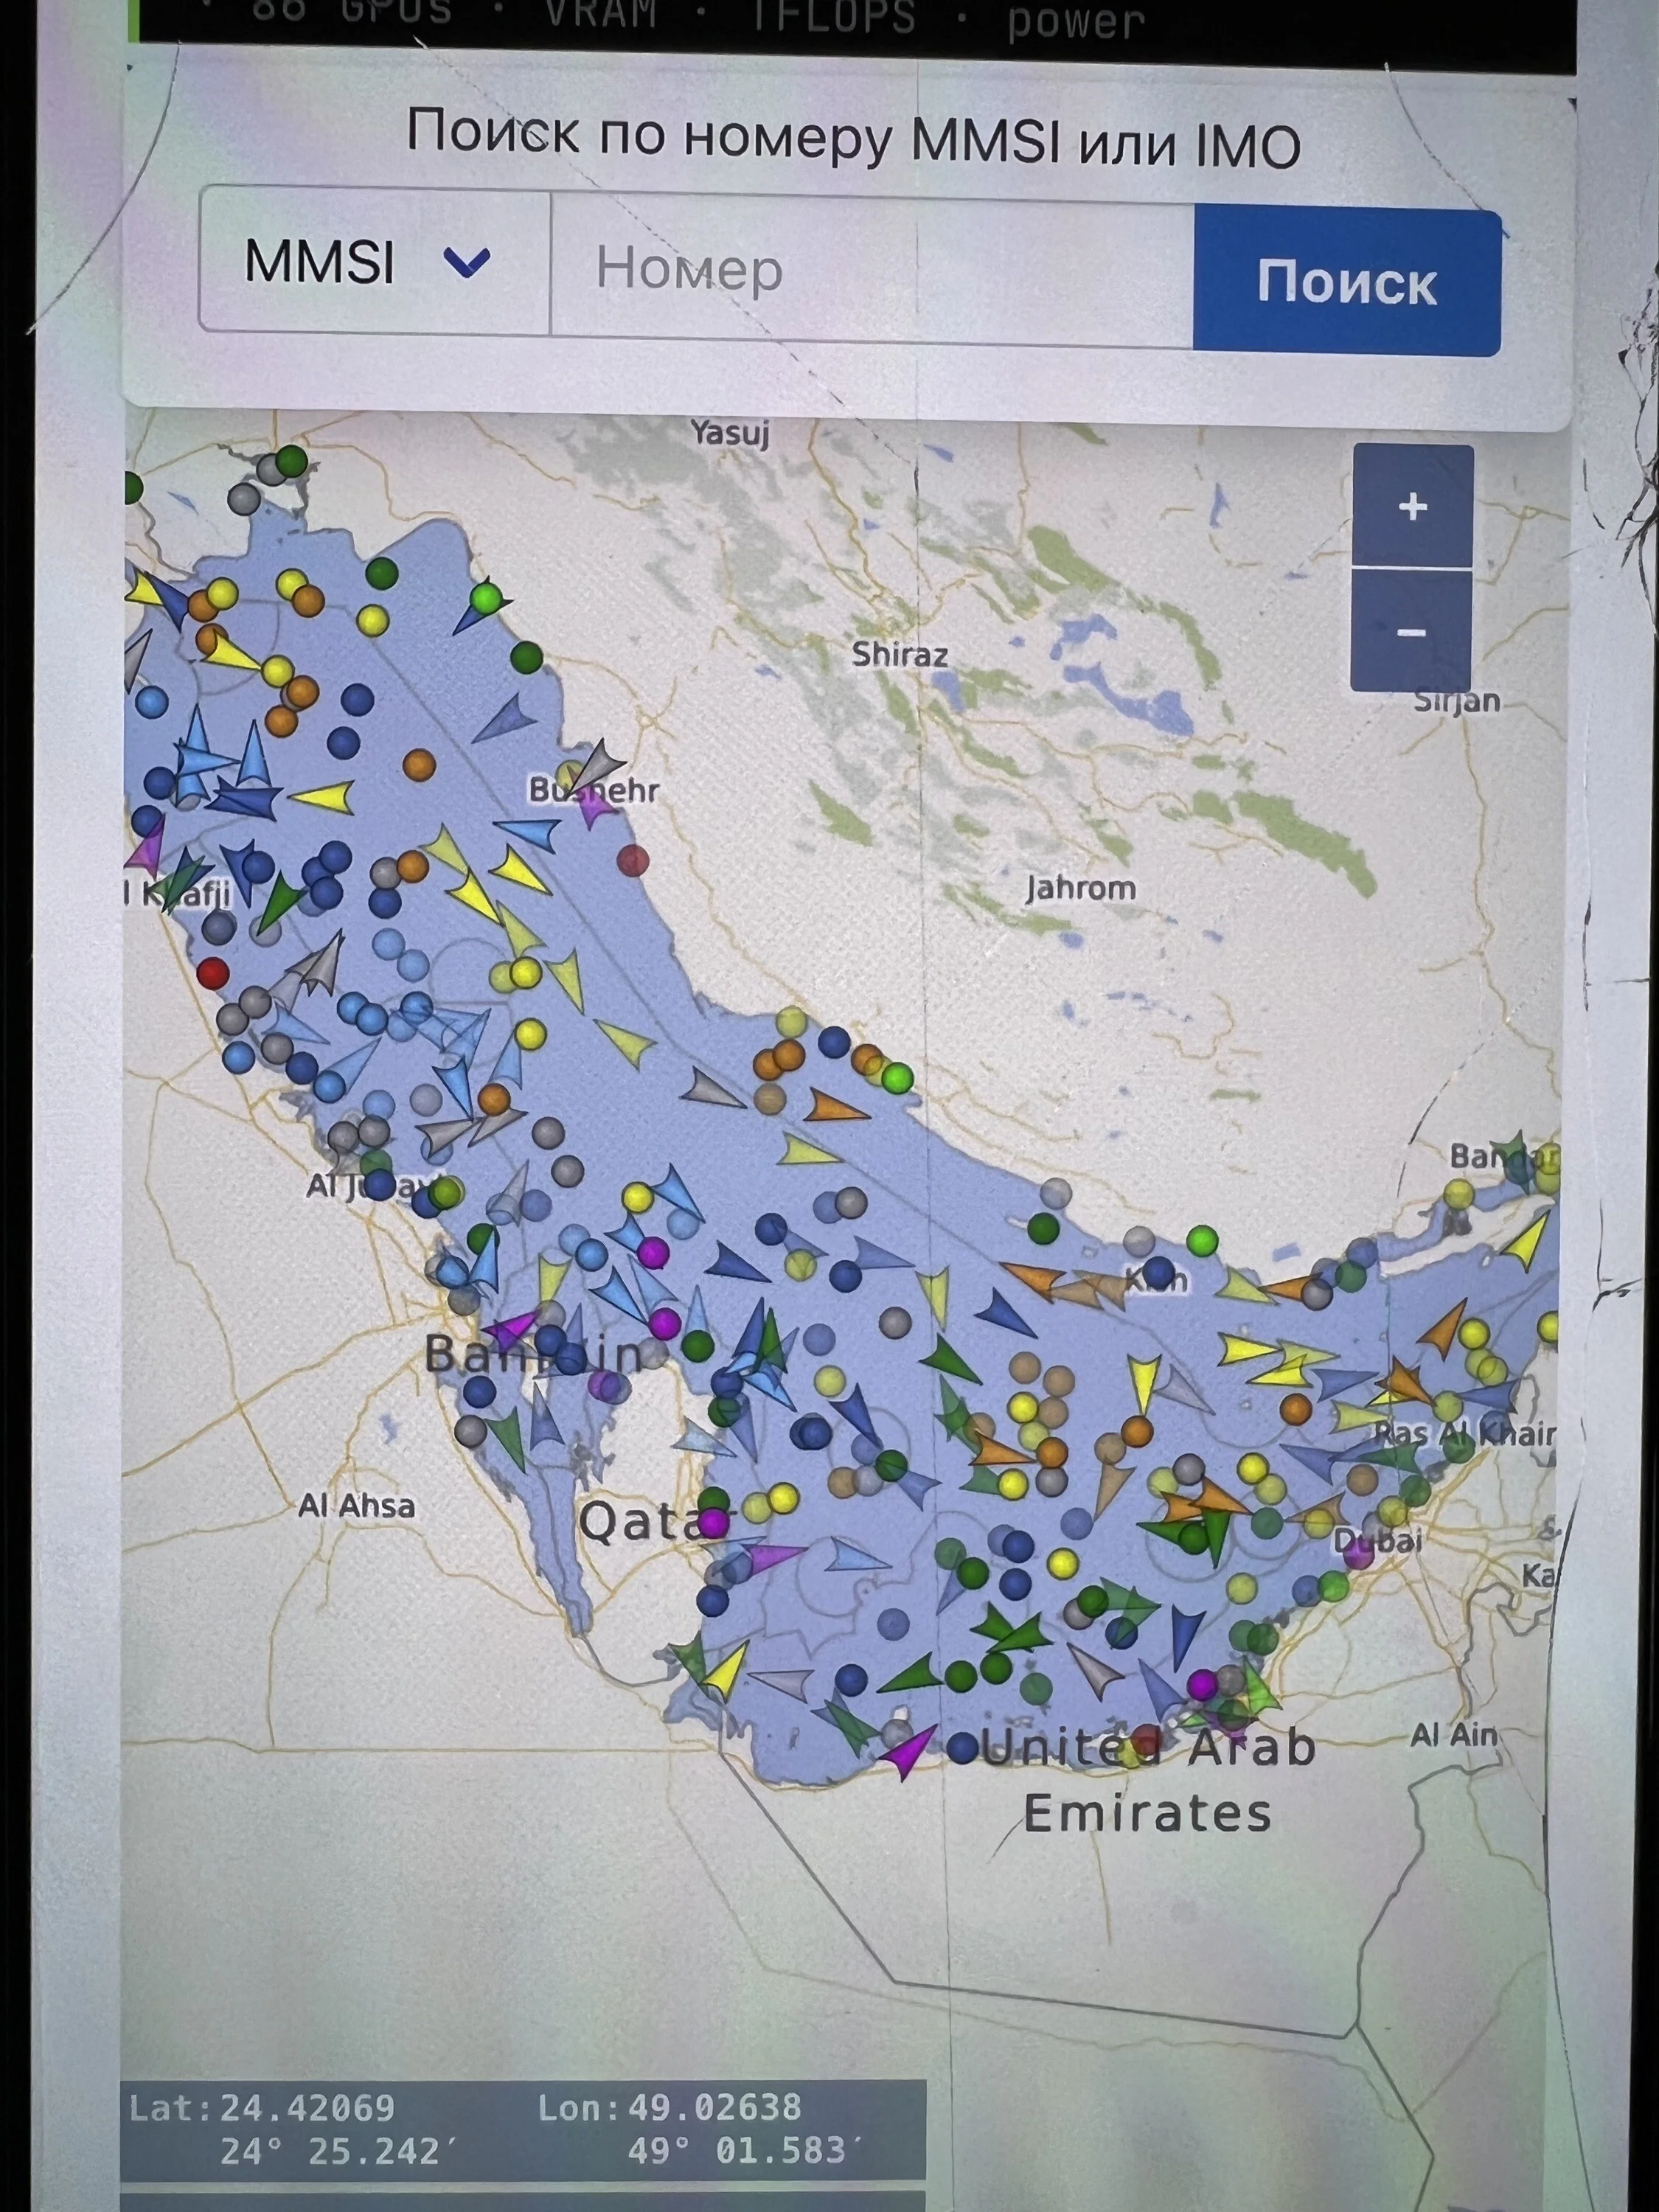Click the Lat 24.42069 coordinate readout

pyautogui.click(x=262, y=2107)
